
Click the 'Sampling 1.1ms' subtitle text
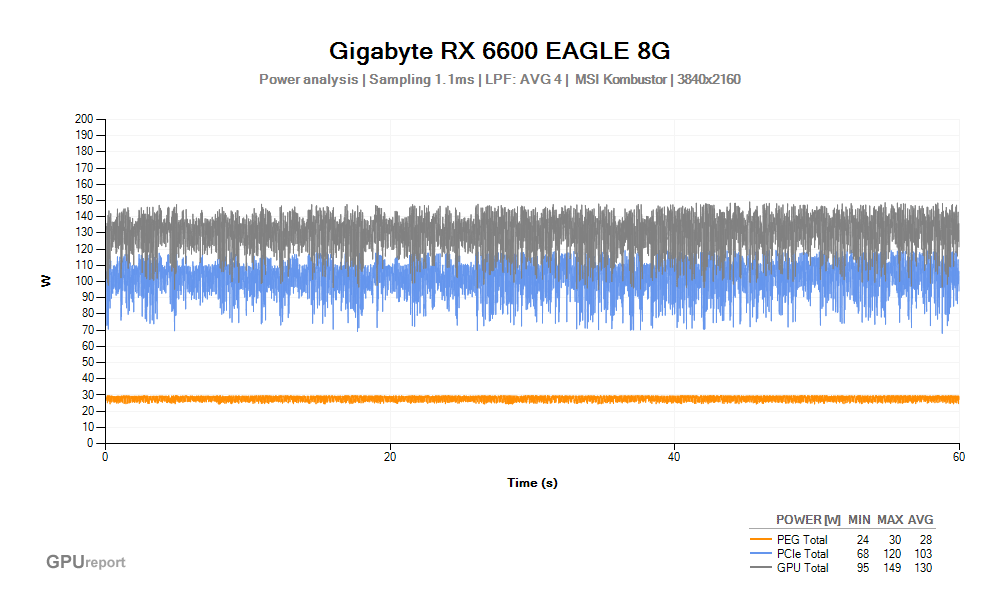click(x=422, y=80)
